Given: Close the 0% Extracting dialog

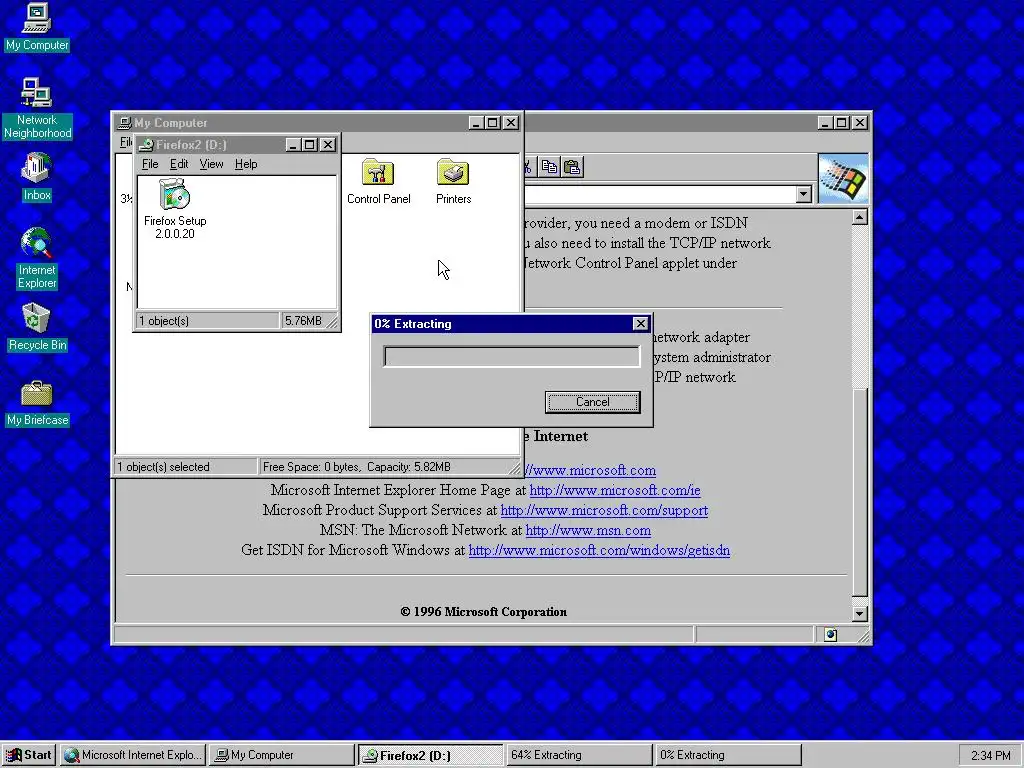Looking at the screenshot, I should pos(641,324).
